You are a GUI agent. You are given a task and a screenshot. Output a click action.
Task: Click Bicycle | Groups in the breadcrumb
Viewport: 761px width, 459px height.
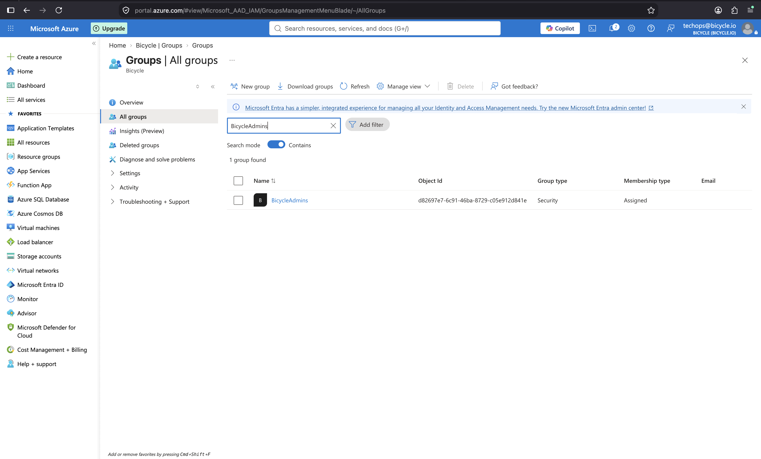(x=159, y=46)
